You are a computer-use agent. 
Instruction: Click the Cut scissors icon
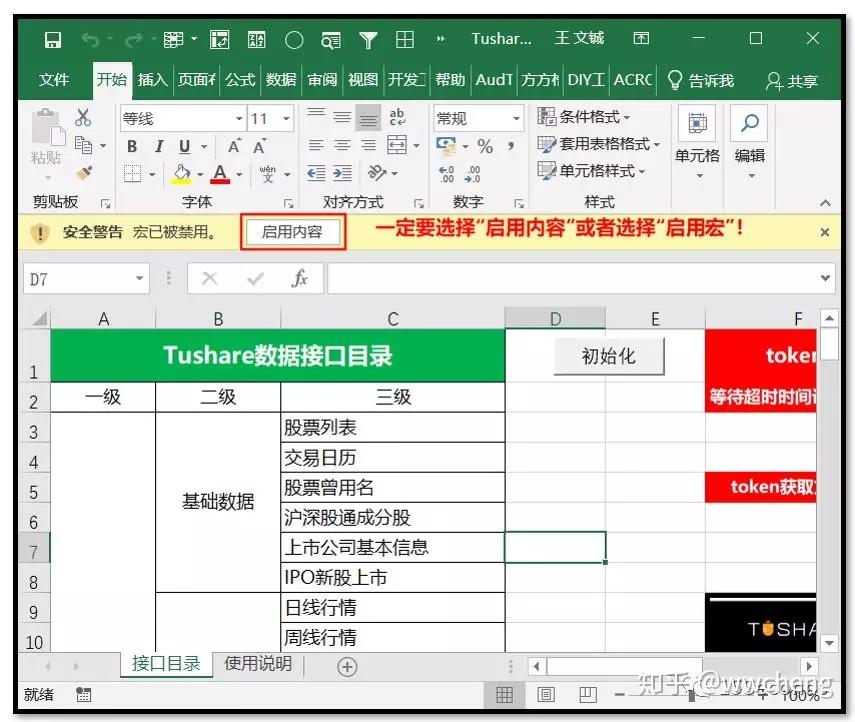(83, 118)
